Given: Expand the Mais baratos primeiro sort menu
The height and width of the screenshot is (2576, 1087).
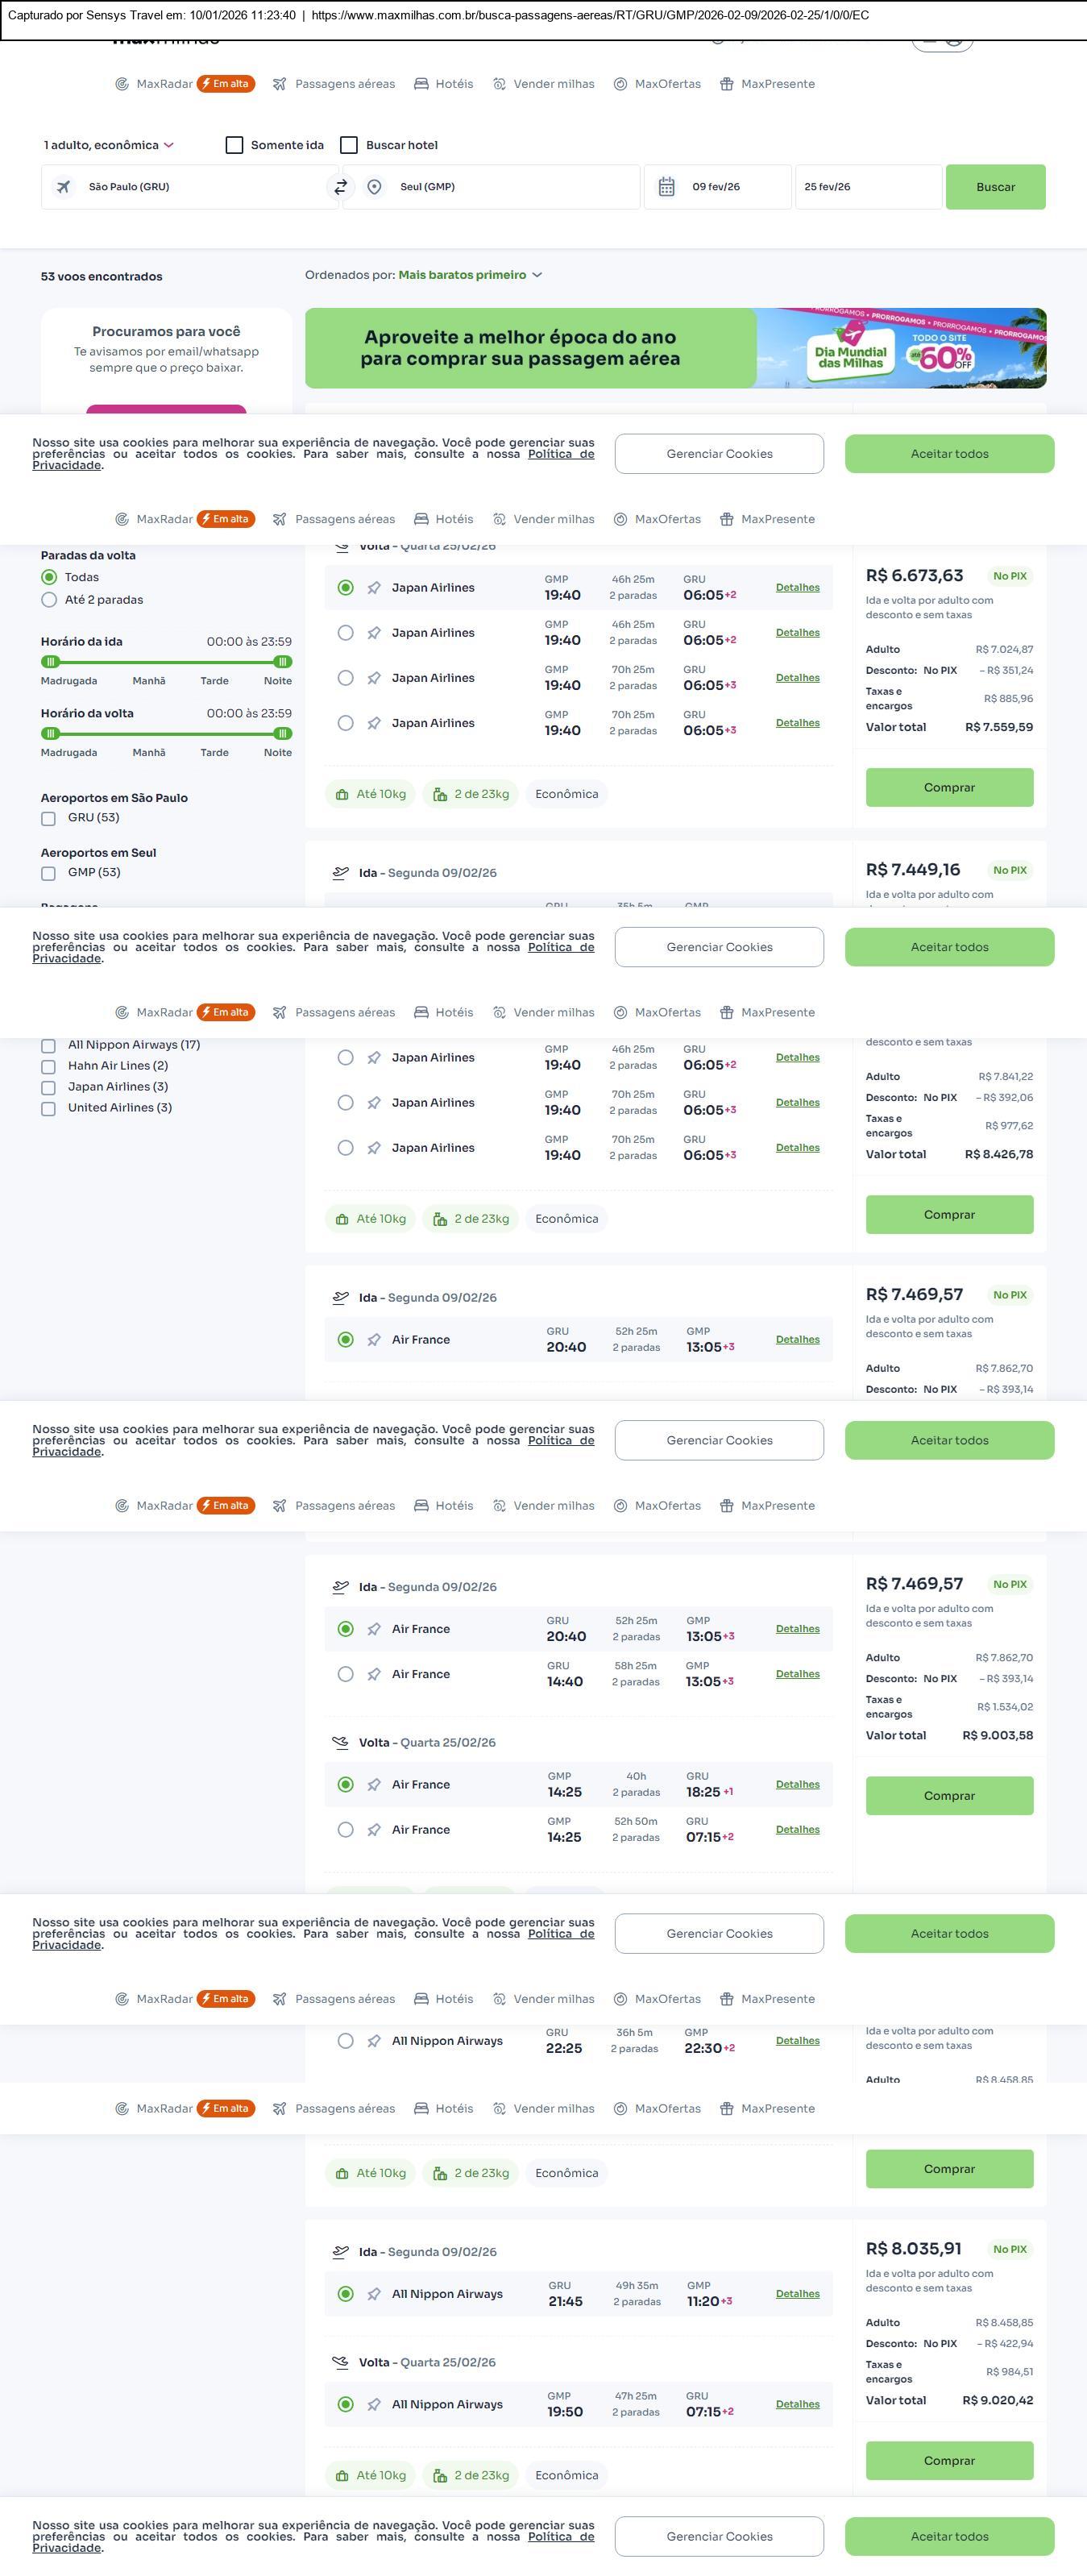Looking at the screenshot, I should [470, 275].
